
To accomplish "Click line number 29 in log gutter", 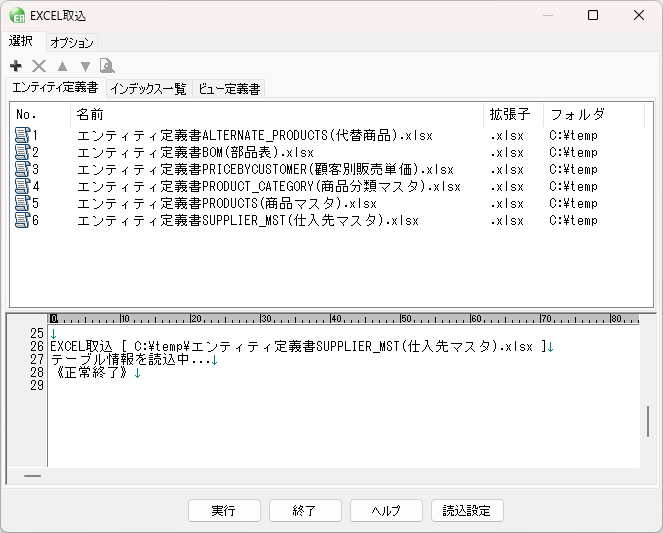I will tap(37, 385).
